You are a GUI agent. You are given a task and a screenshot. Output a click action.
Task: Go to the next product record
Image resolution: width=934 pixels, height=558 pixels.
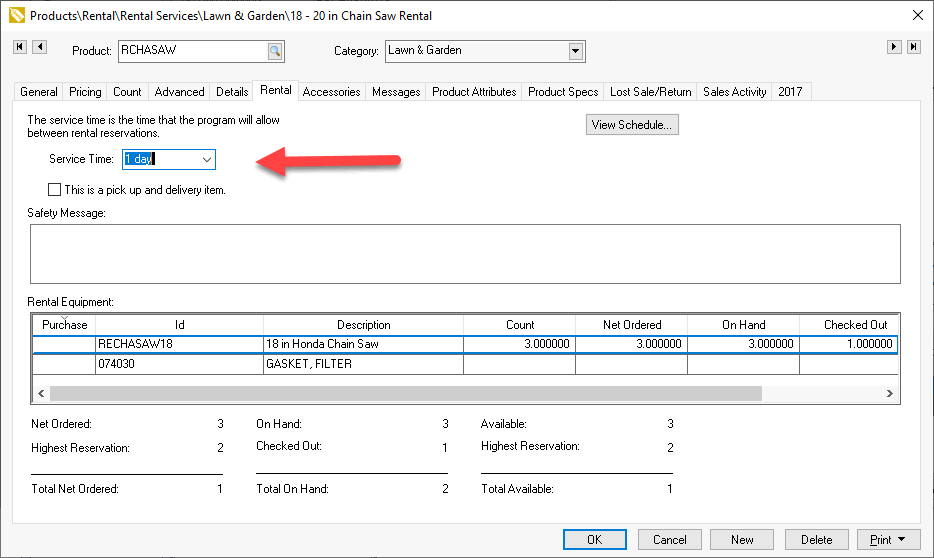pos(895,47)
